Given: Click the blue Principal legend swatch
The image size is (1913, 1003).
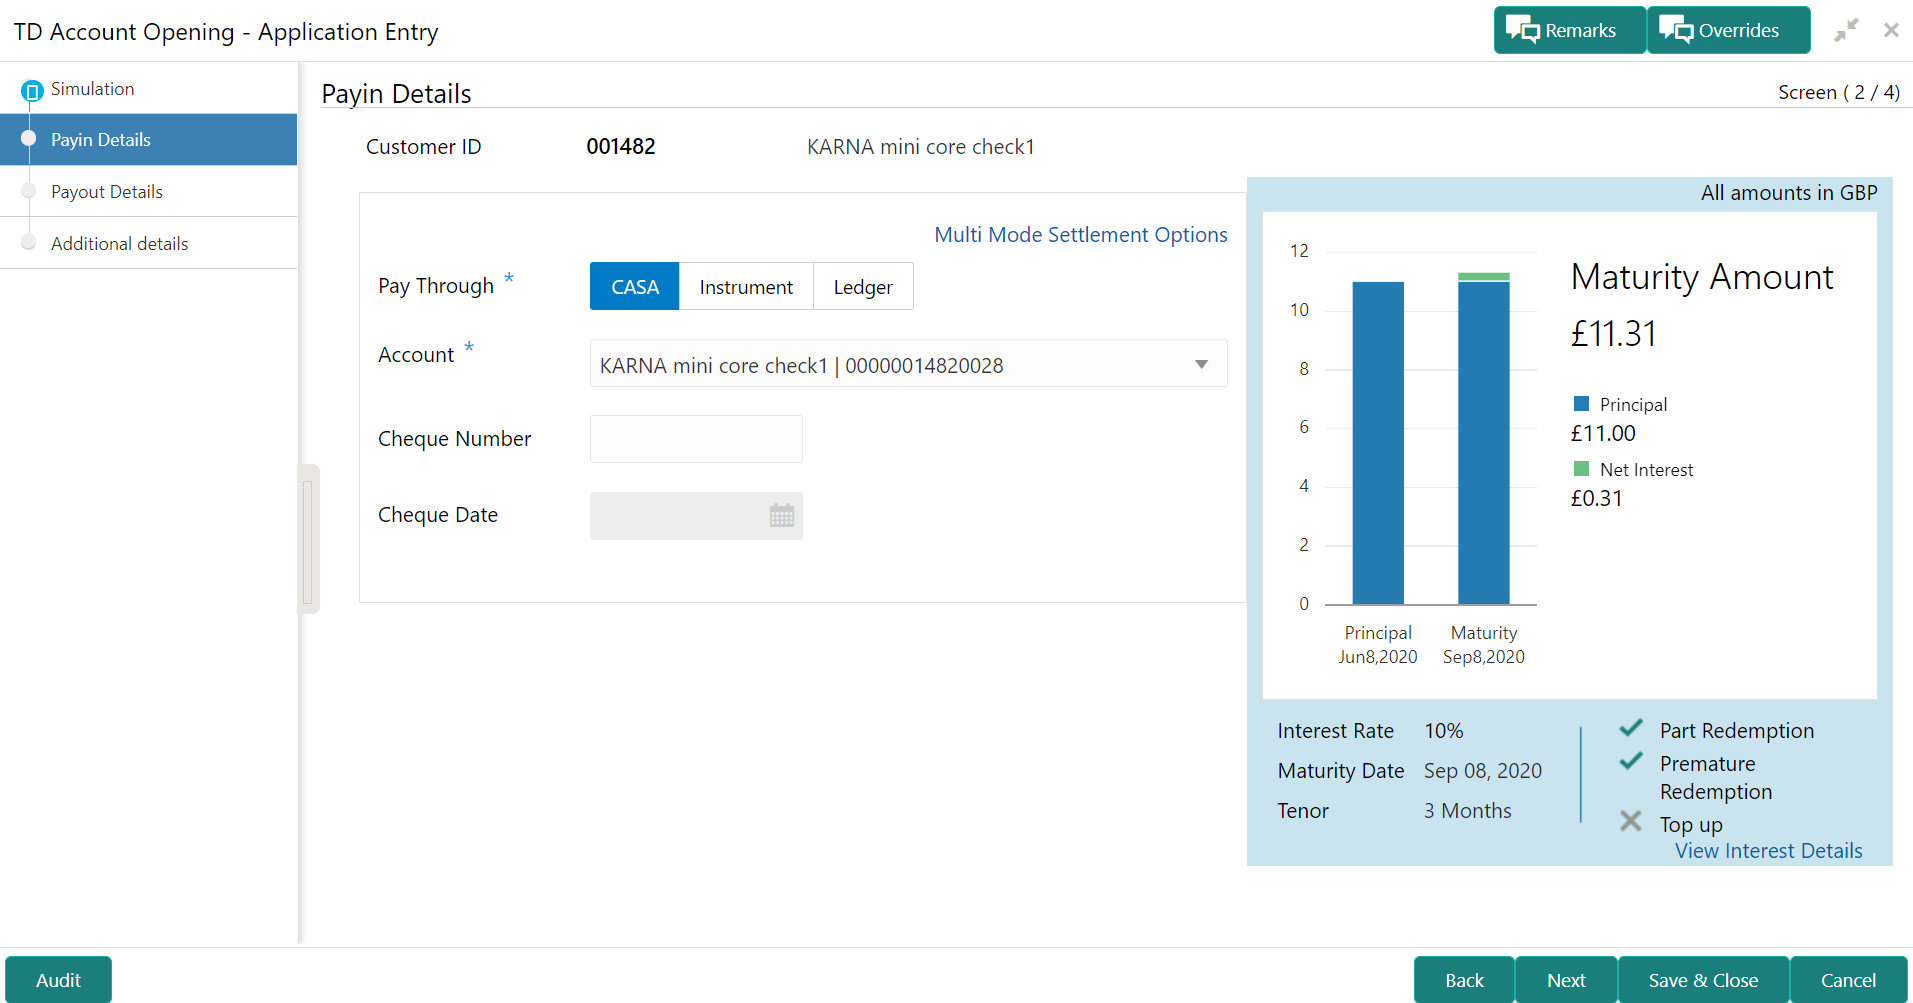Looking at the screenshot, I should click(1581, 404).
